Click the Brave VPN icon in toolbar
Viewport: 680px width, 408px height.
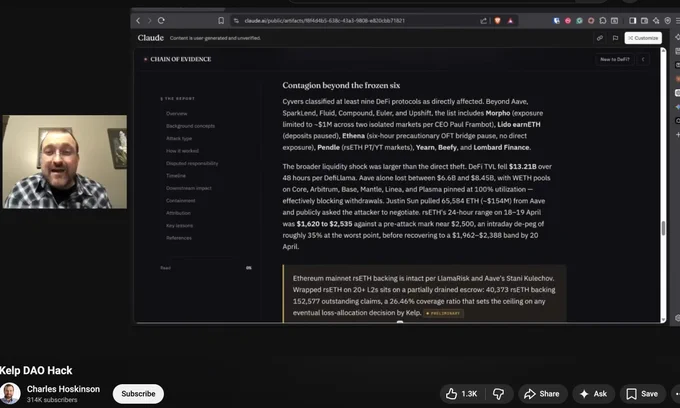coord(667,20)
